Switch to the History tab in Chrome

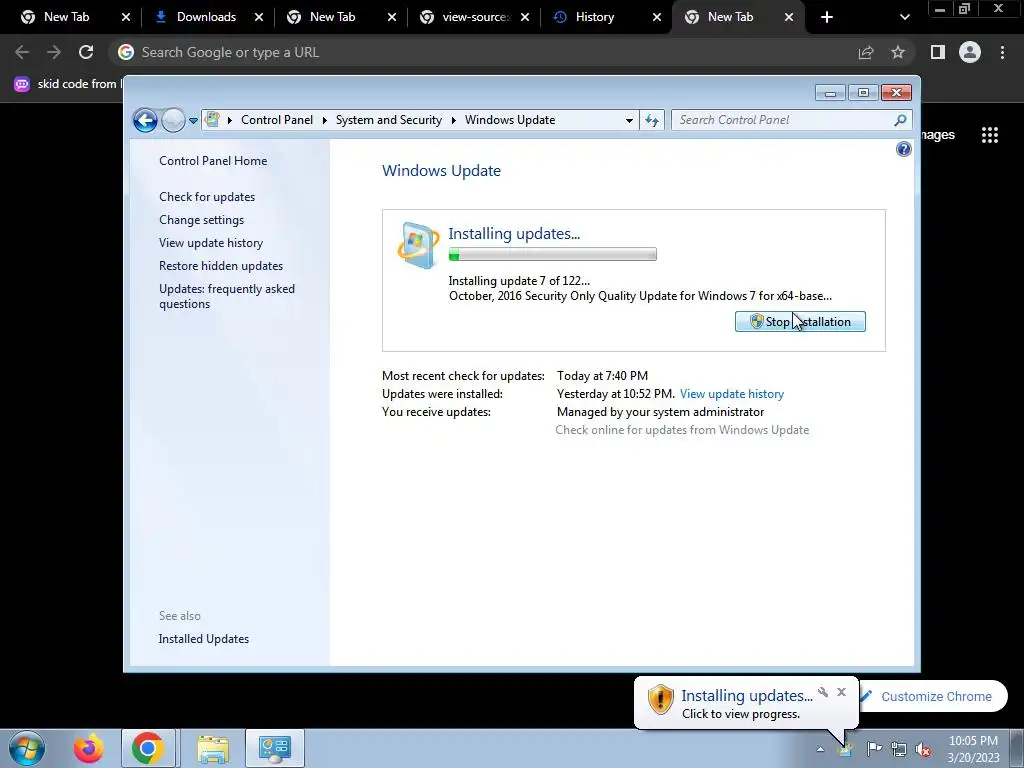(x=595, y=17)
